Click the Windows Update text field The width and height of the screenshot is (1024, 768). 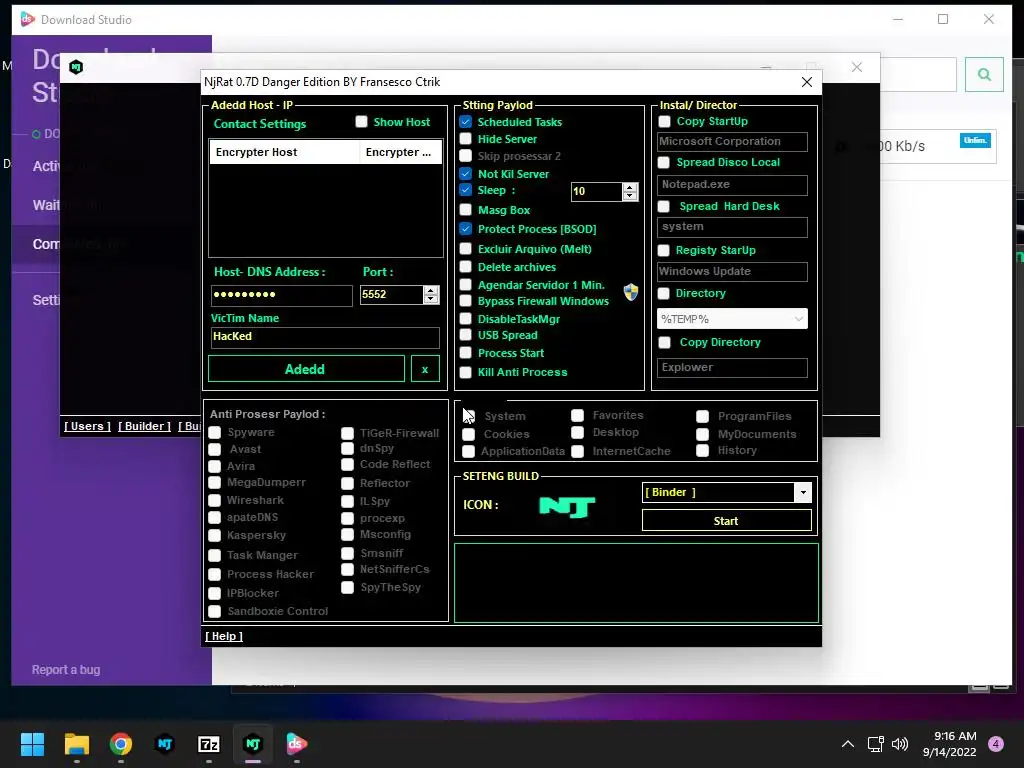pos(732,272)
